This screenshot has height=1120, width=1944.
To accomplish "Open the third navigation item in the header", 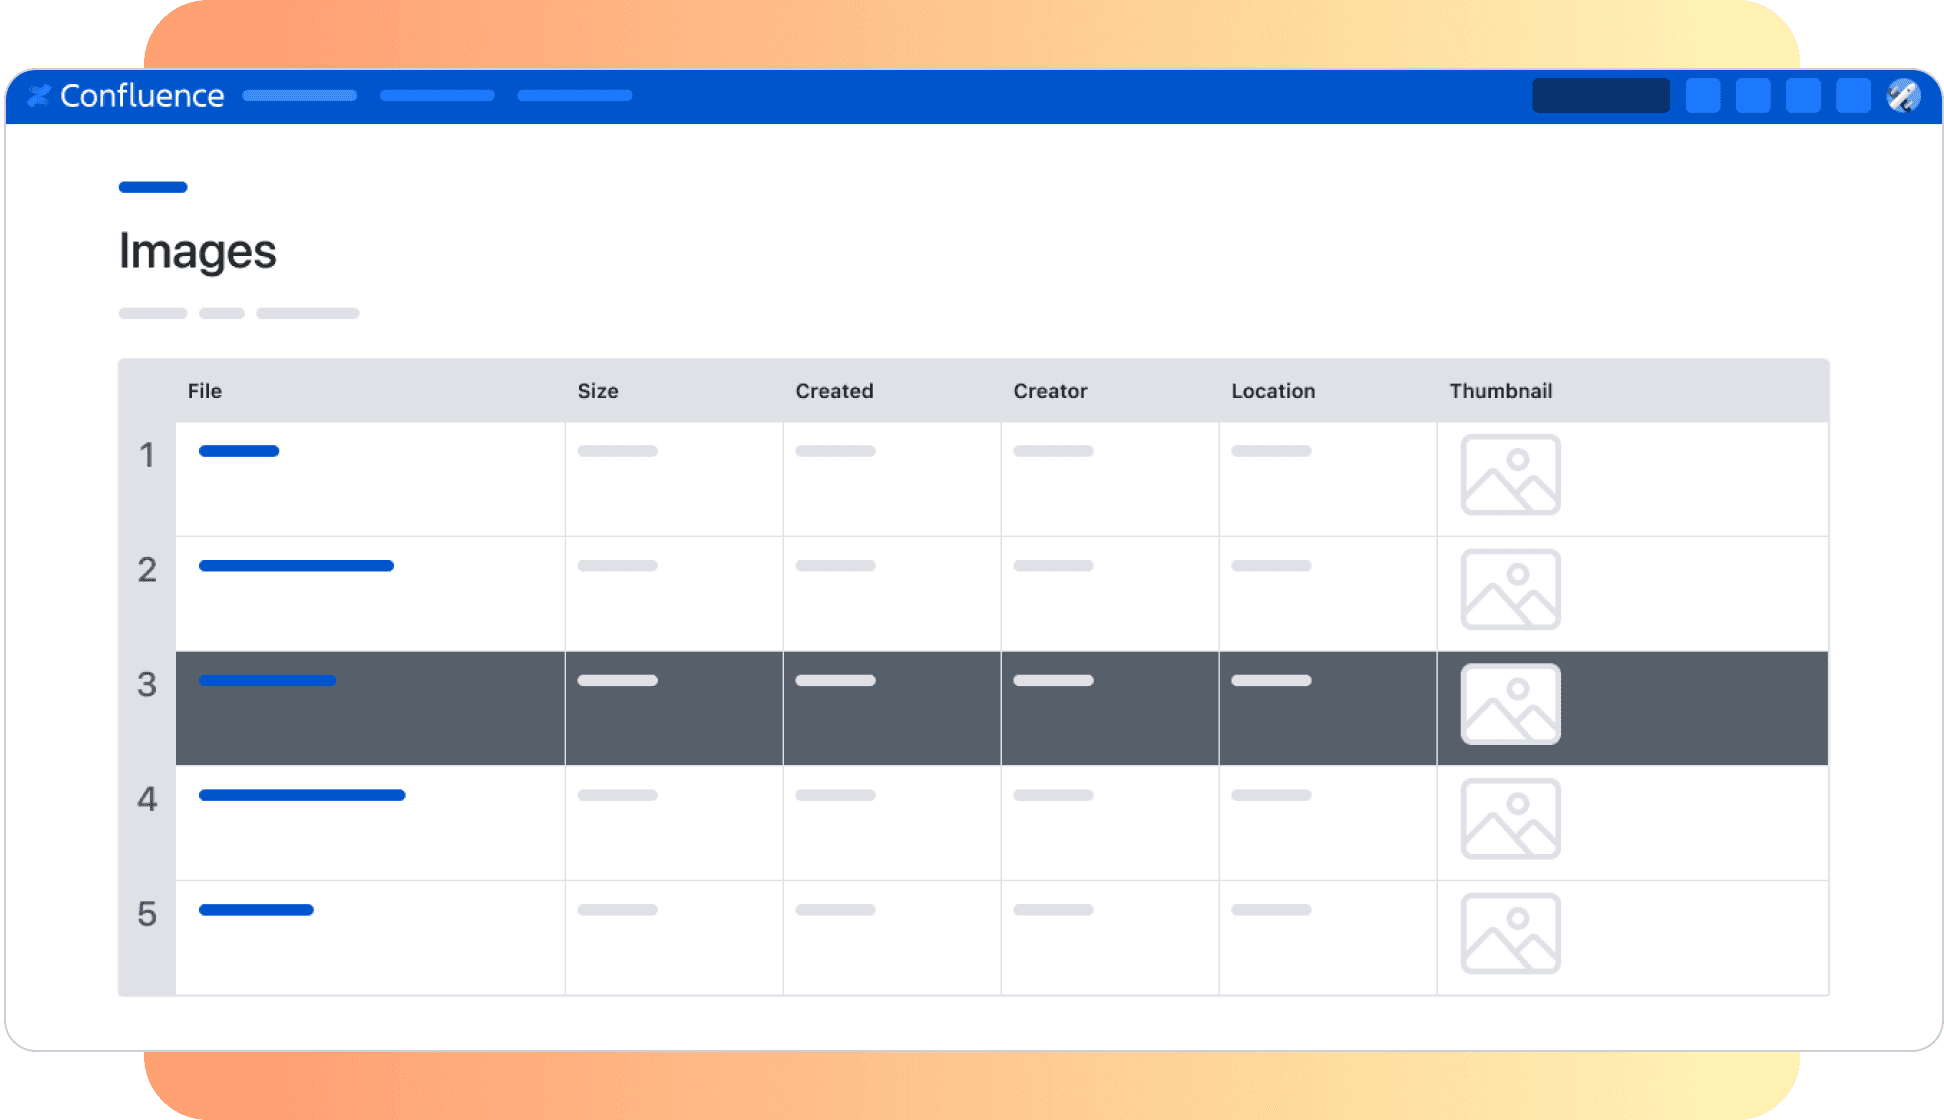I will point(574,95).
